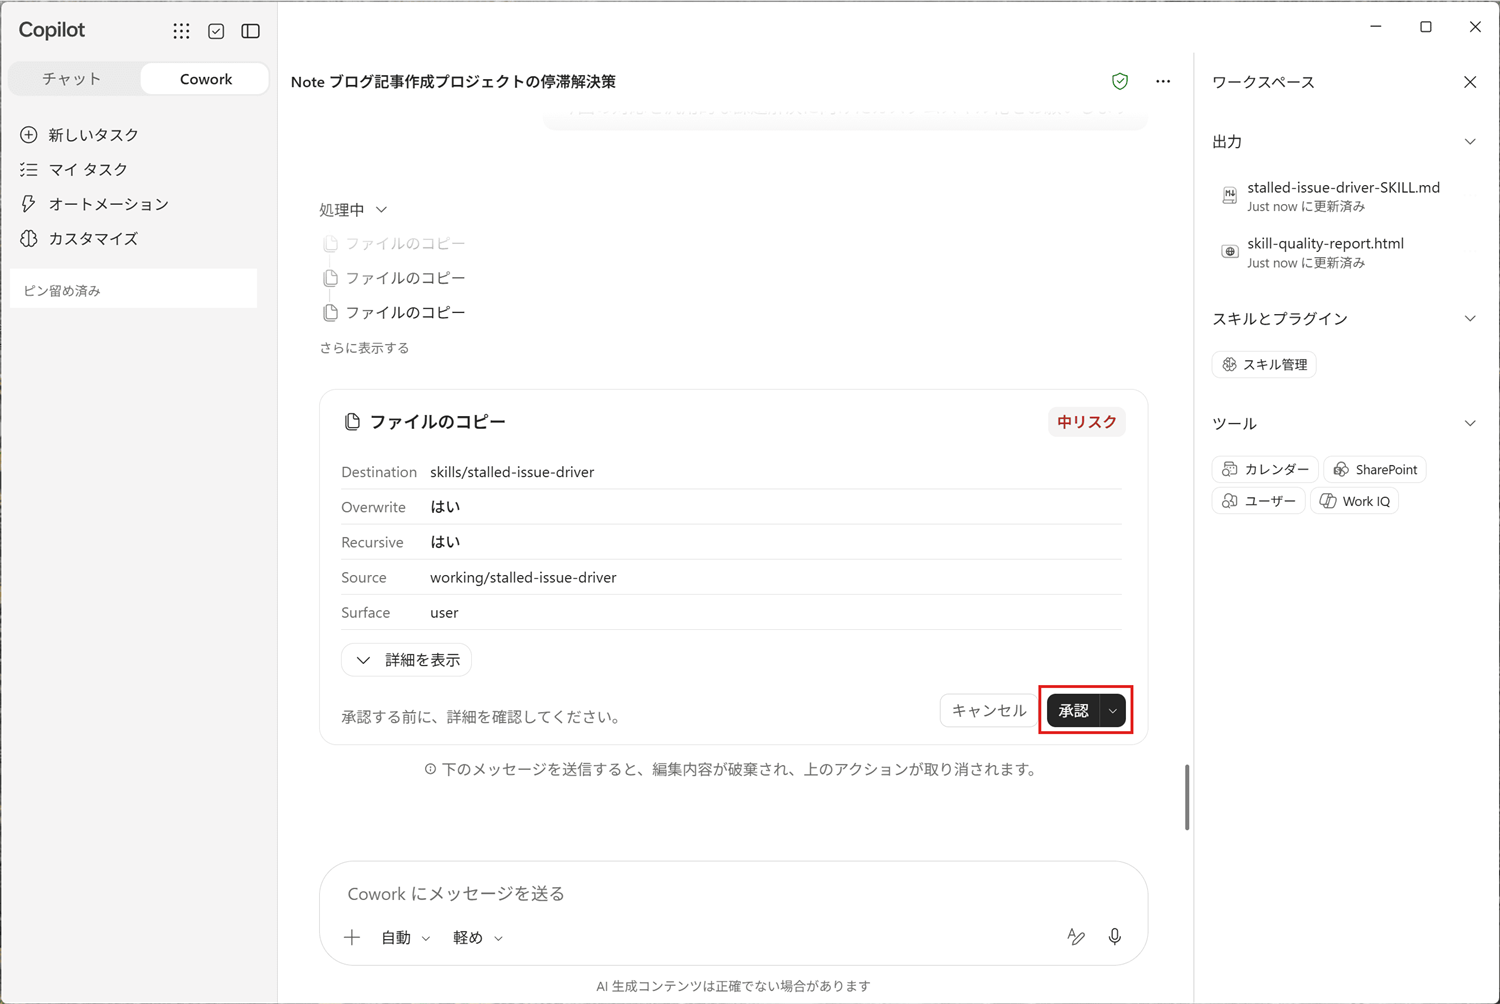Click the skills/stalled-issue-driver destination value

pyautogui.click(x=512, y=472)
